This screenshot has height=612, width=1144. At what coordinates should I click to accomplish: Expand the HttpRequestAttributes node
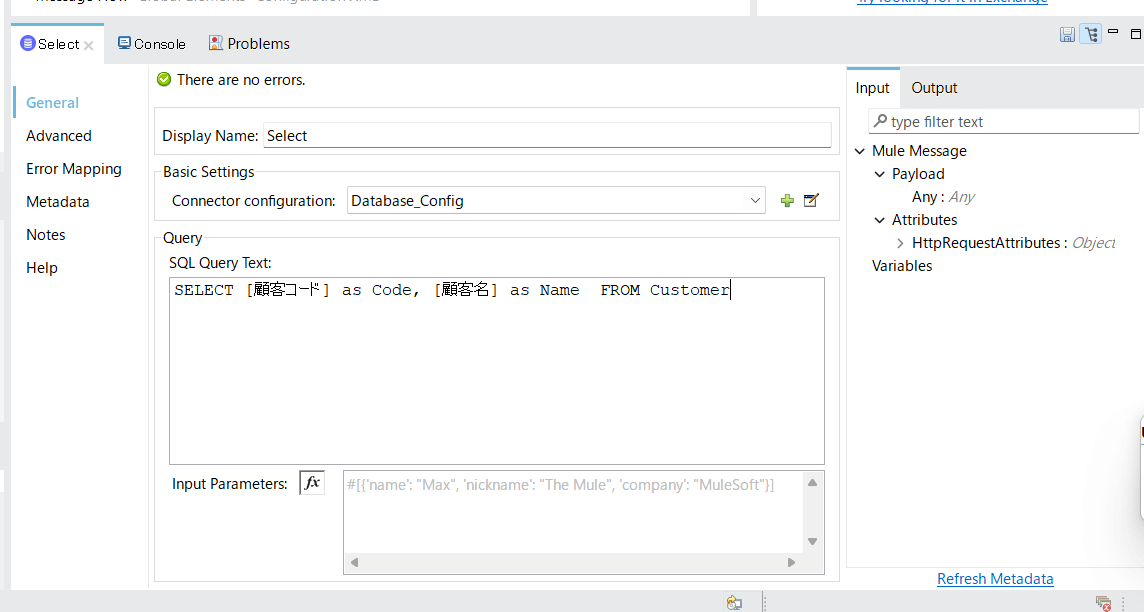click(x=900, y=243)
